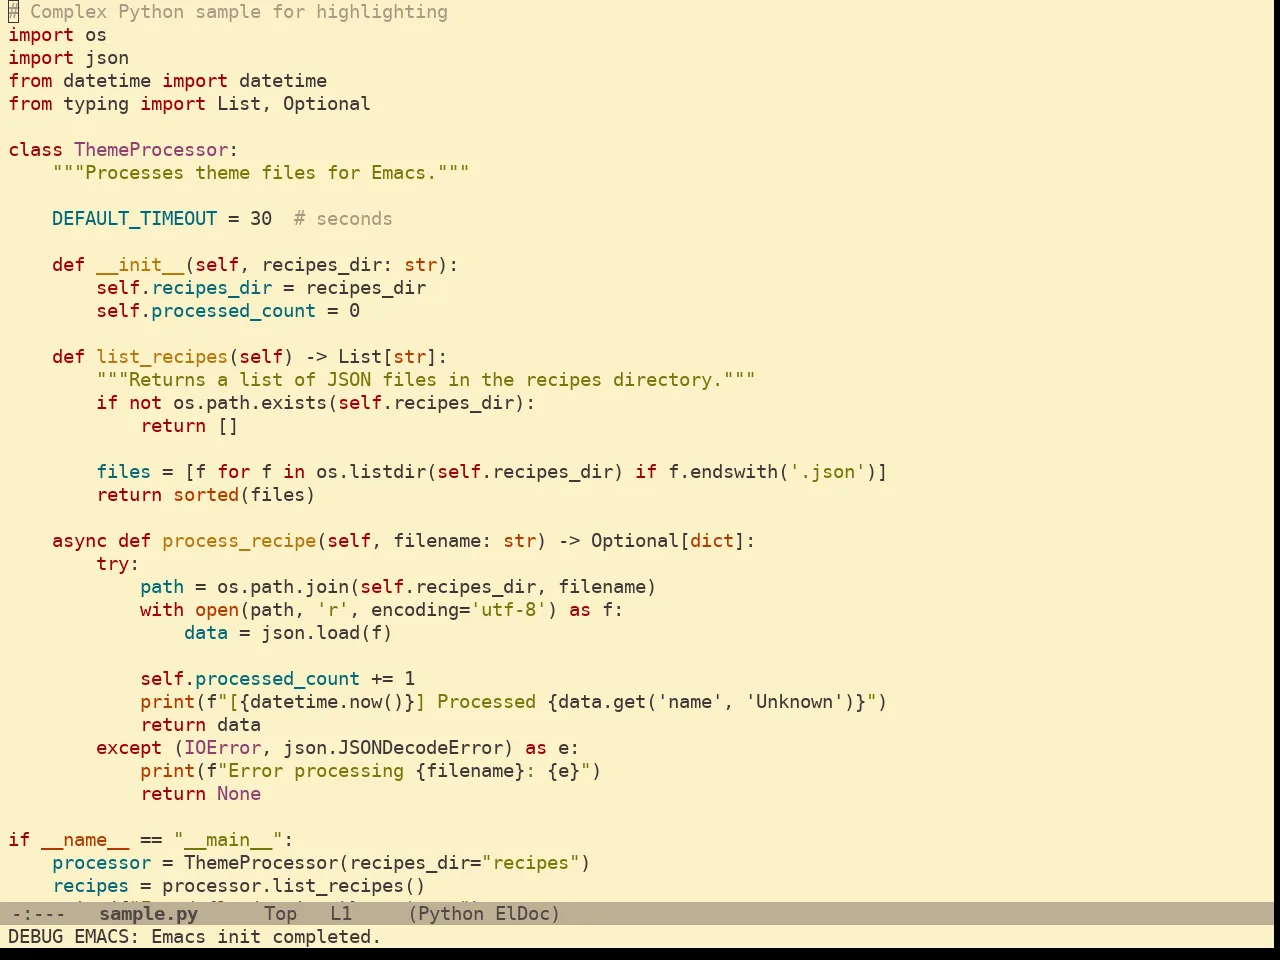
Task: Click the process_recipe function name
Action: (239, 541)
